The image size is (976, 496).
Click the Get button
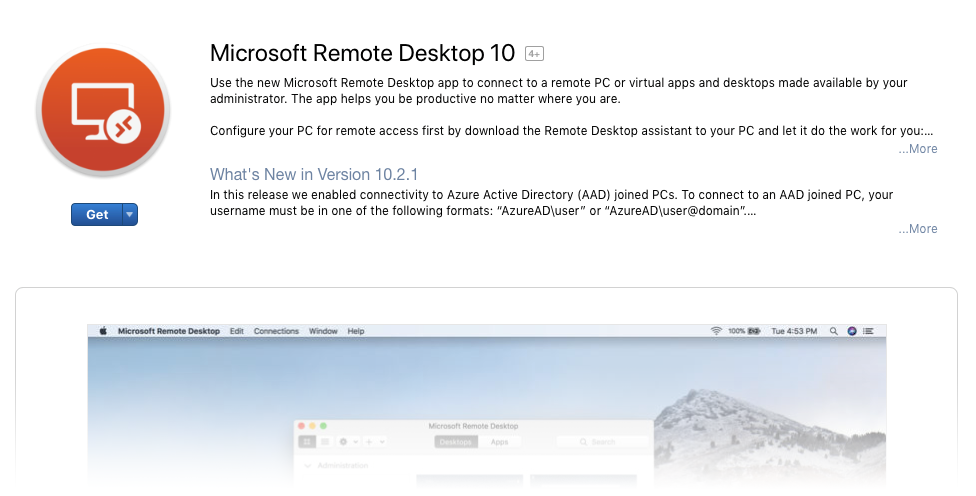coord(96,215)
